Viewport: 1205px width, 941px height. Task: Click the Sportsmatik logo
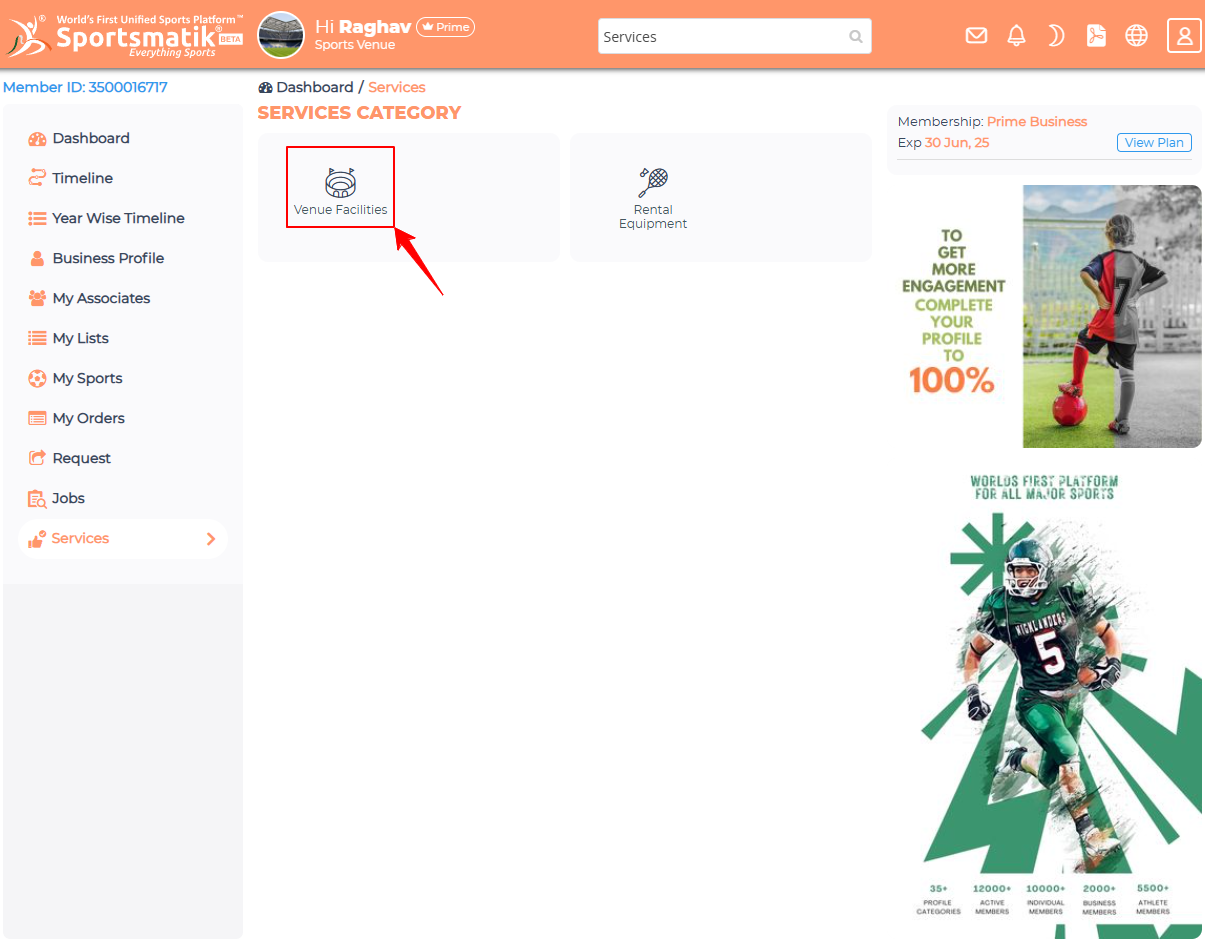124,36
